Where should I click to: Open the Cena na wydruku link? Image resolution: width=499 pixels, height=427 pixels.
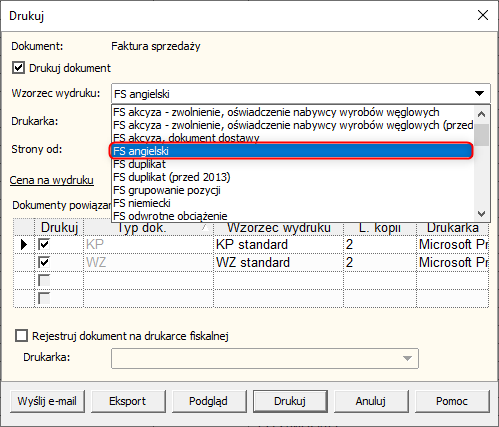pyautogui.click(x=52, y=180)
